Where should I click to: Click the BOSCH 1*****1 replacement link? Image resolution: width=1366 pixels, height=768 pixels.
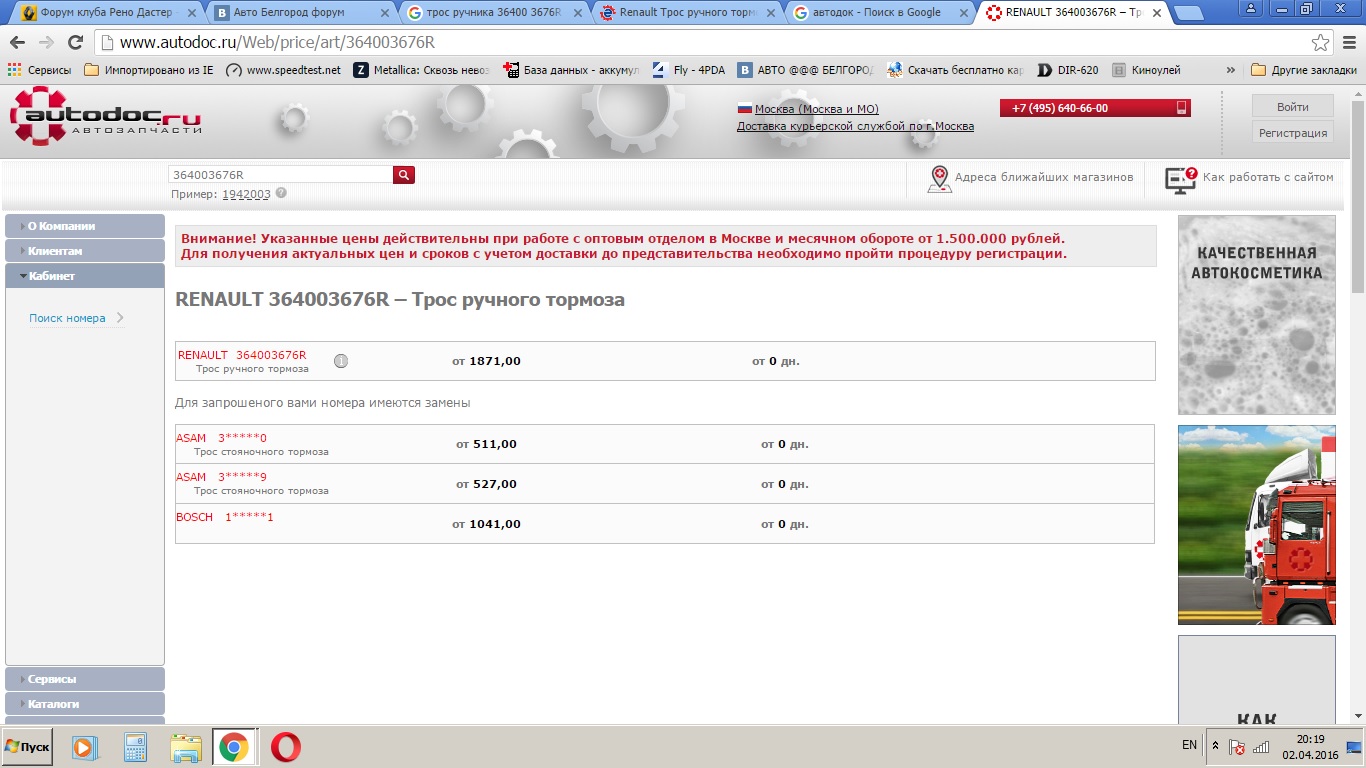point(224,517)
